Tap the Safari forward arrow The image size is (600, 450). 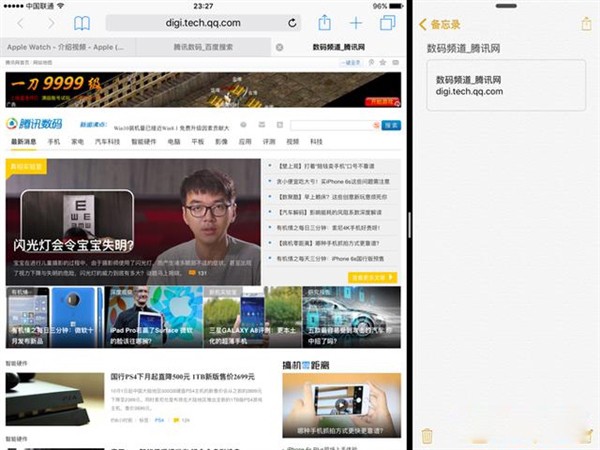coord(51,23)
